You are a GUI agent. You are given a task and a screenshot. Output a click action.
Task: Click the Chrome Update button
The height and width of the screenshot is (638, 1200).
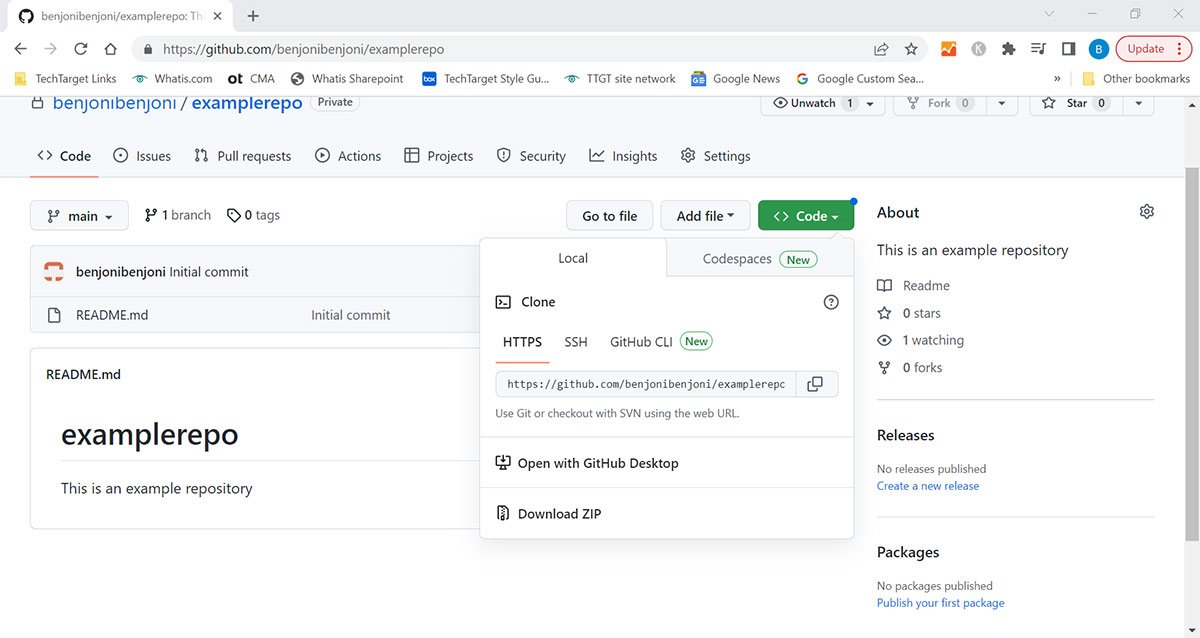click(x=1145, y=49)
